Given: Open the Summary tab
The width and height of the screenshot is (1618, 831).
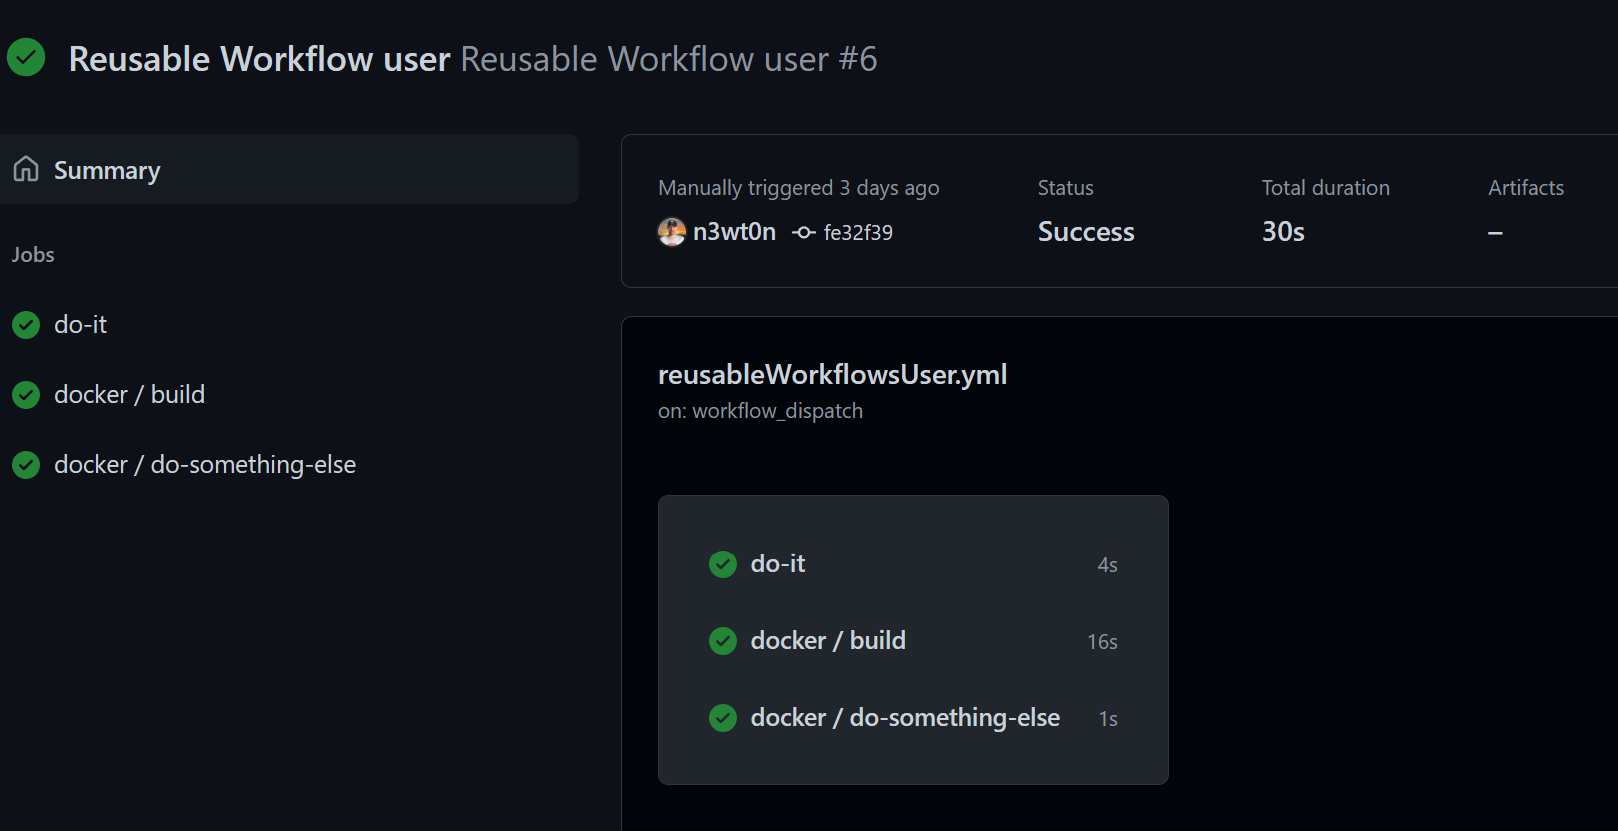Looking at the screenshot, I should coord(107,171).
